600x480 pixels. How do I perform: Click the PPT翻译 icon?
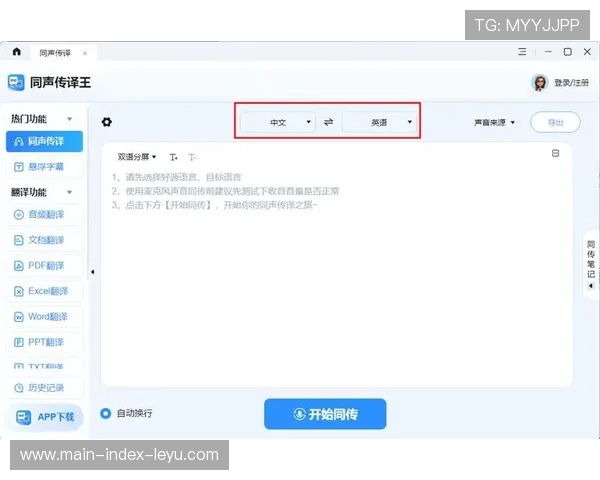[x=19, y=342]
